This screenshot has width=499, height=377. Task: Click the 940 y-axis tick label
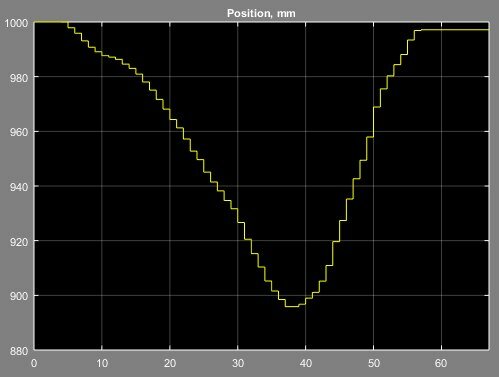pos(19,187)
